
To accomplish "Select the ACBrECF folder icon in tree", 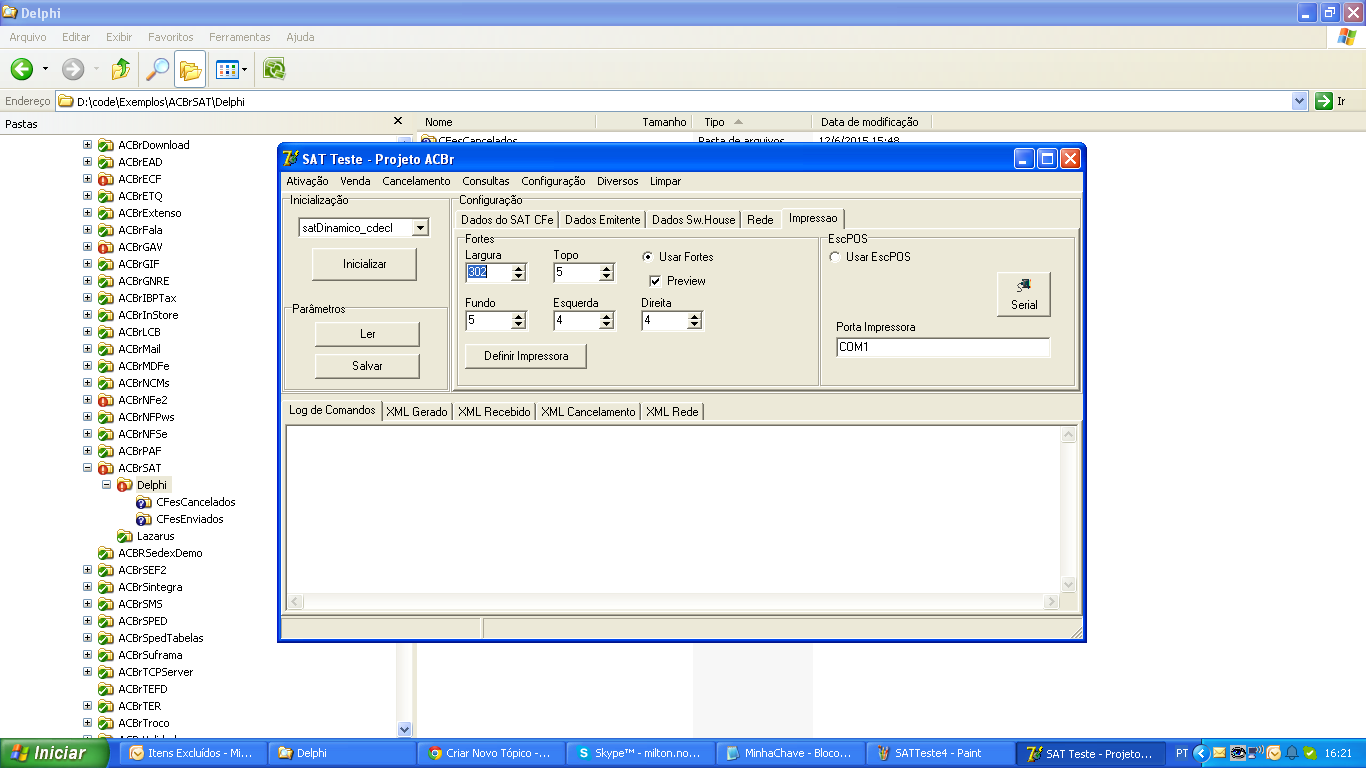I will pos(105,179).
